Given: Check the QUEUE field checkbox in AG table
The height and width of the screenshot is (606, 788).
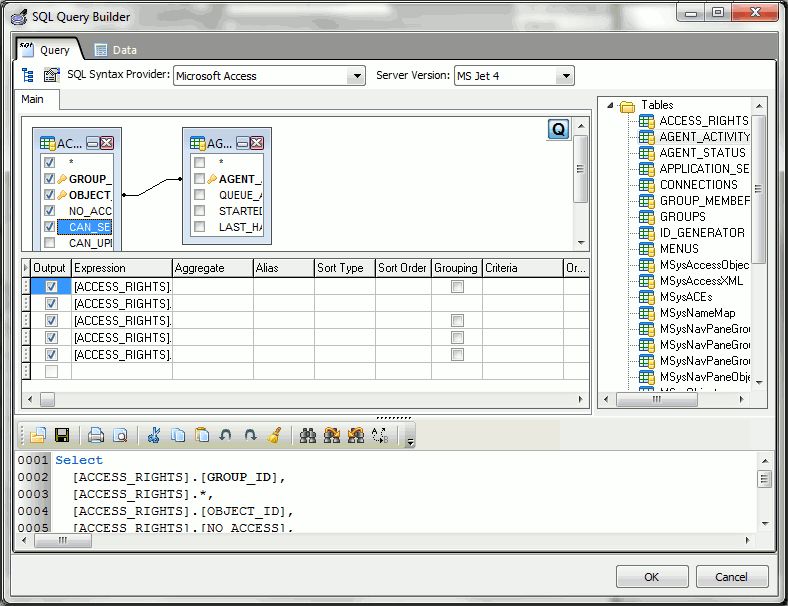Looking at the screenshot, I should pos(200,195).
